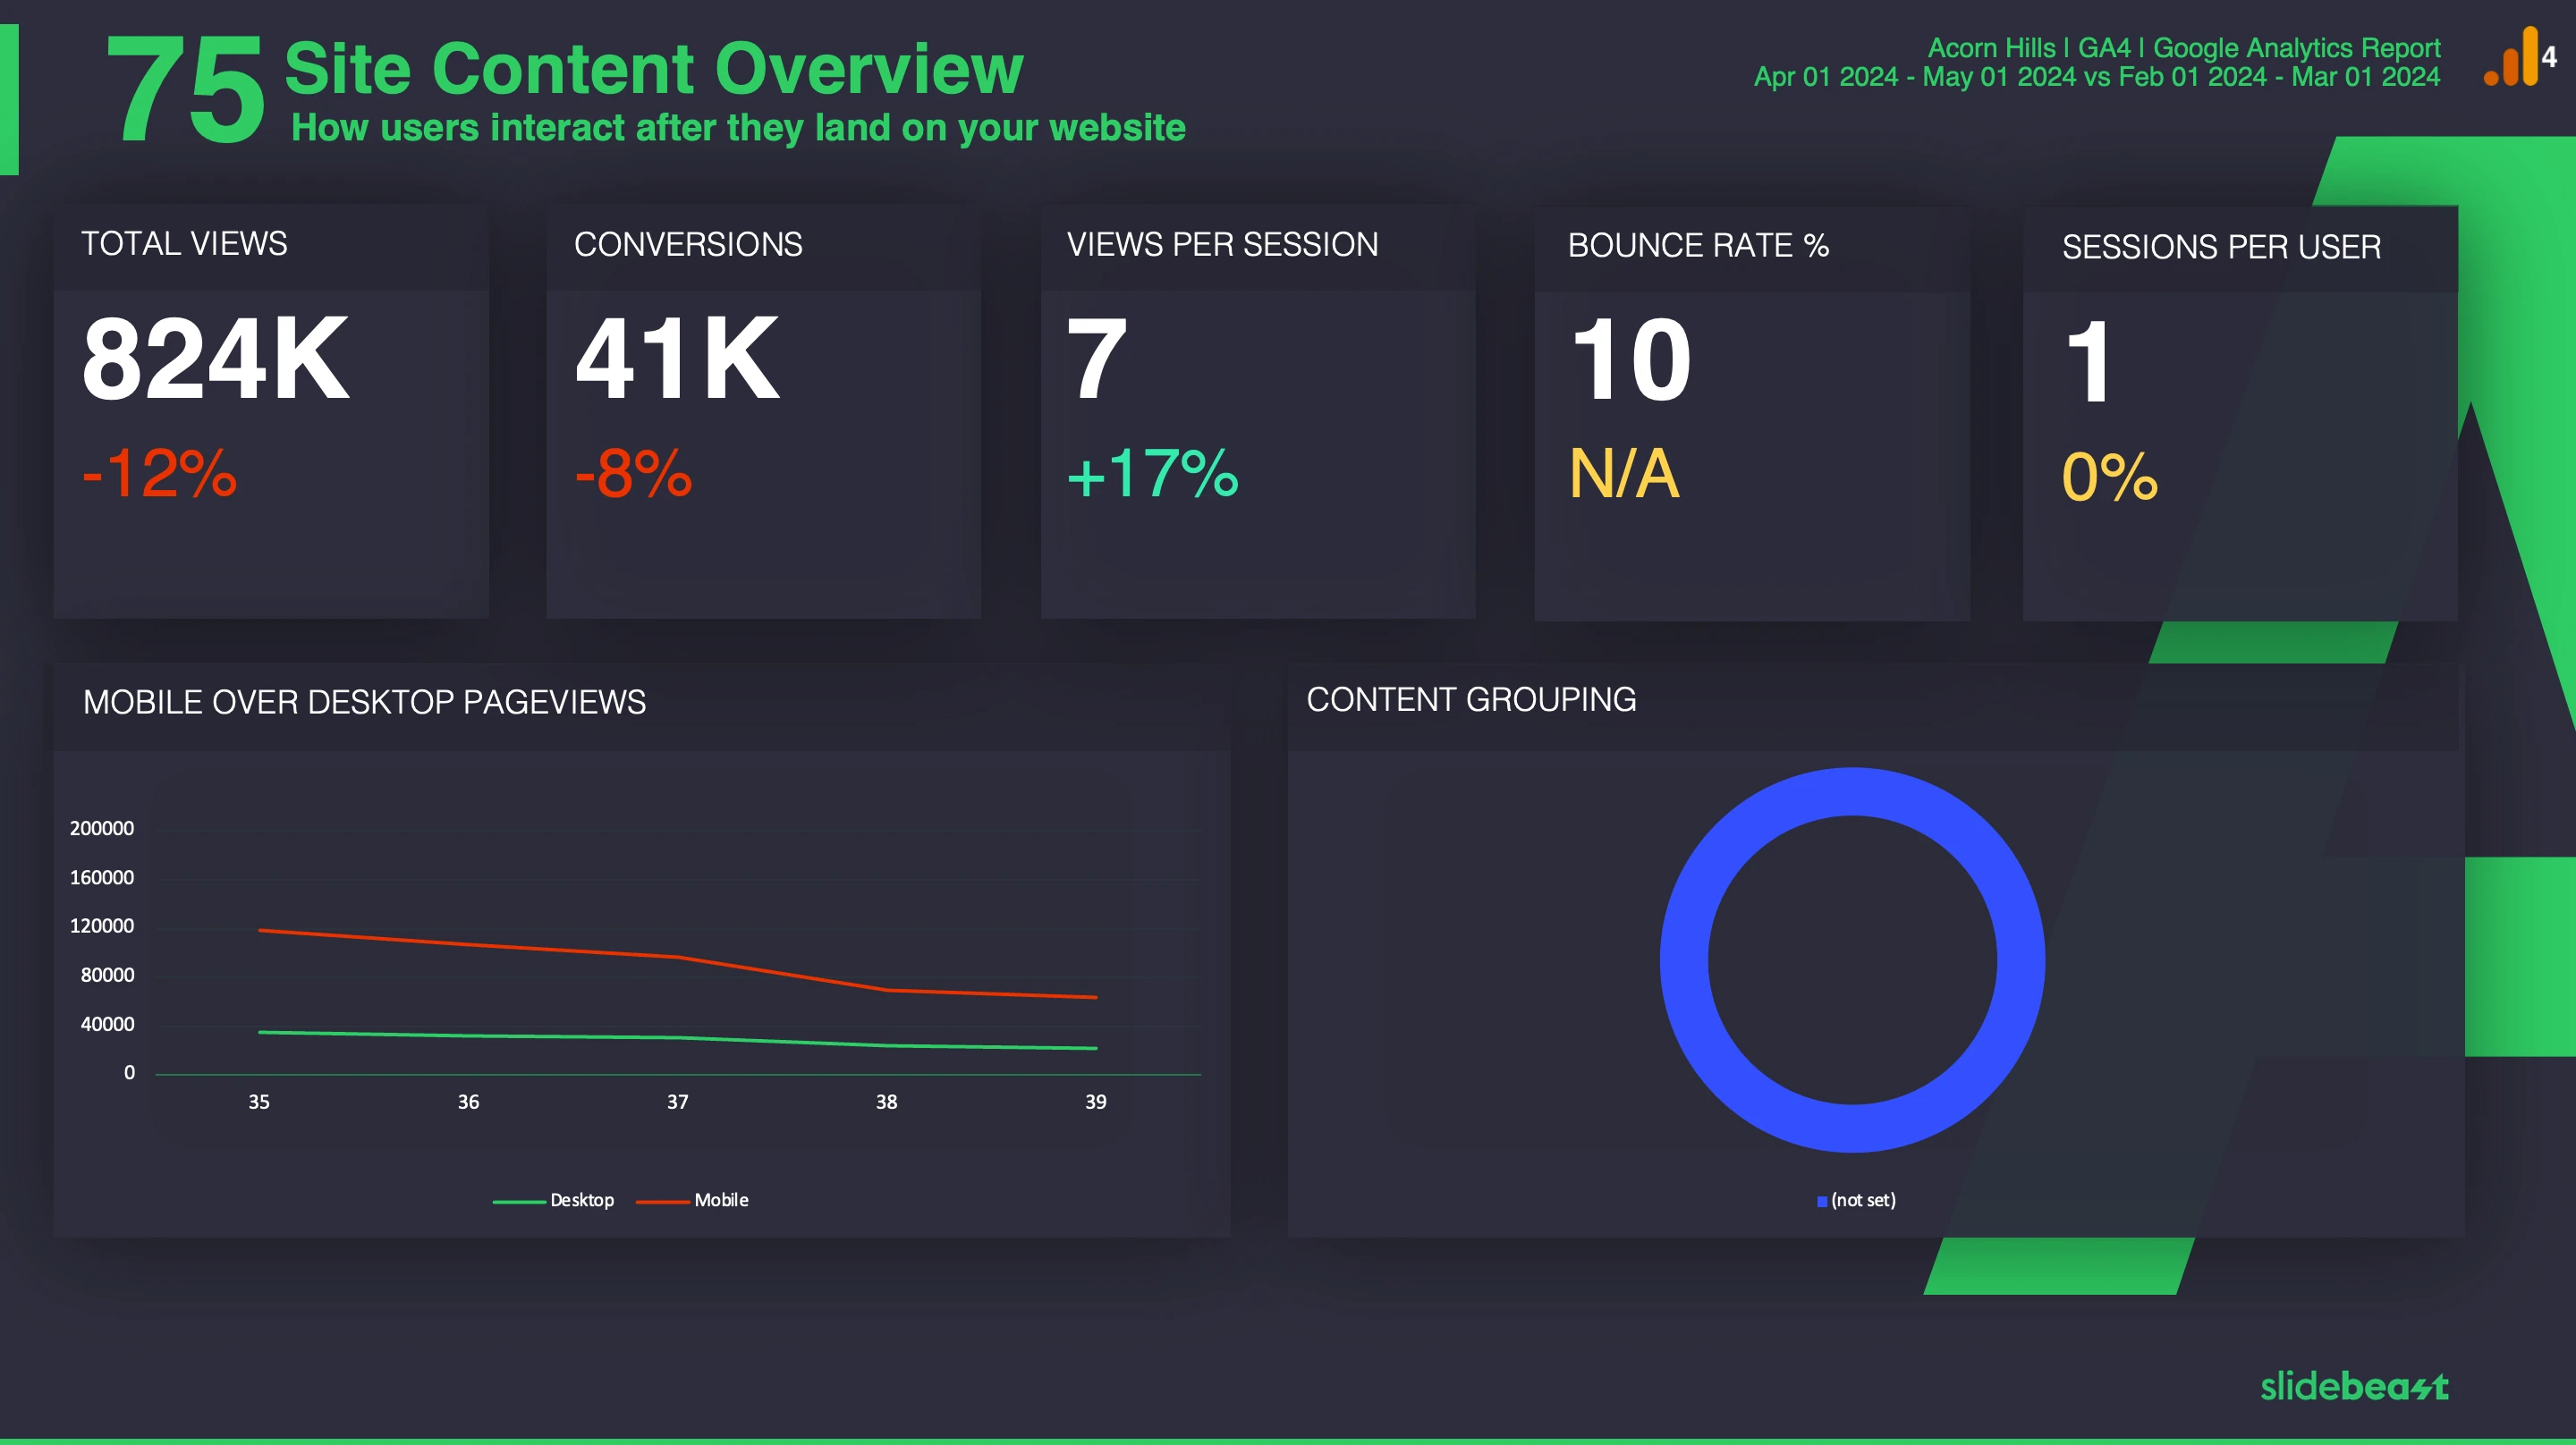This screenshot has width=2576, height=1445.
Task: Click the -8% change value
Action: click(x=633, y=473)
